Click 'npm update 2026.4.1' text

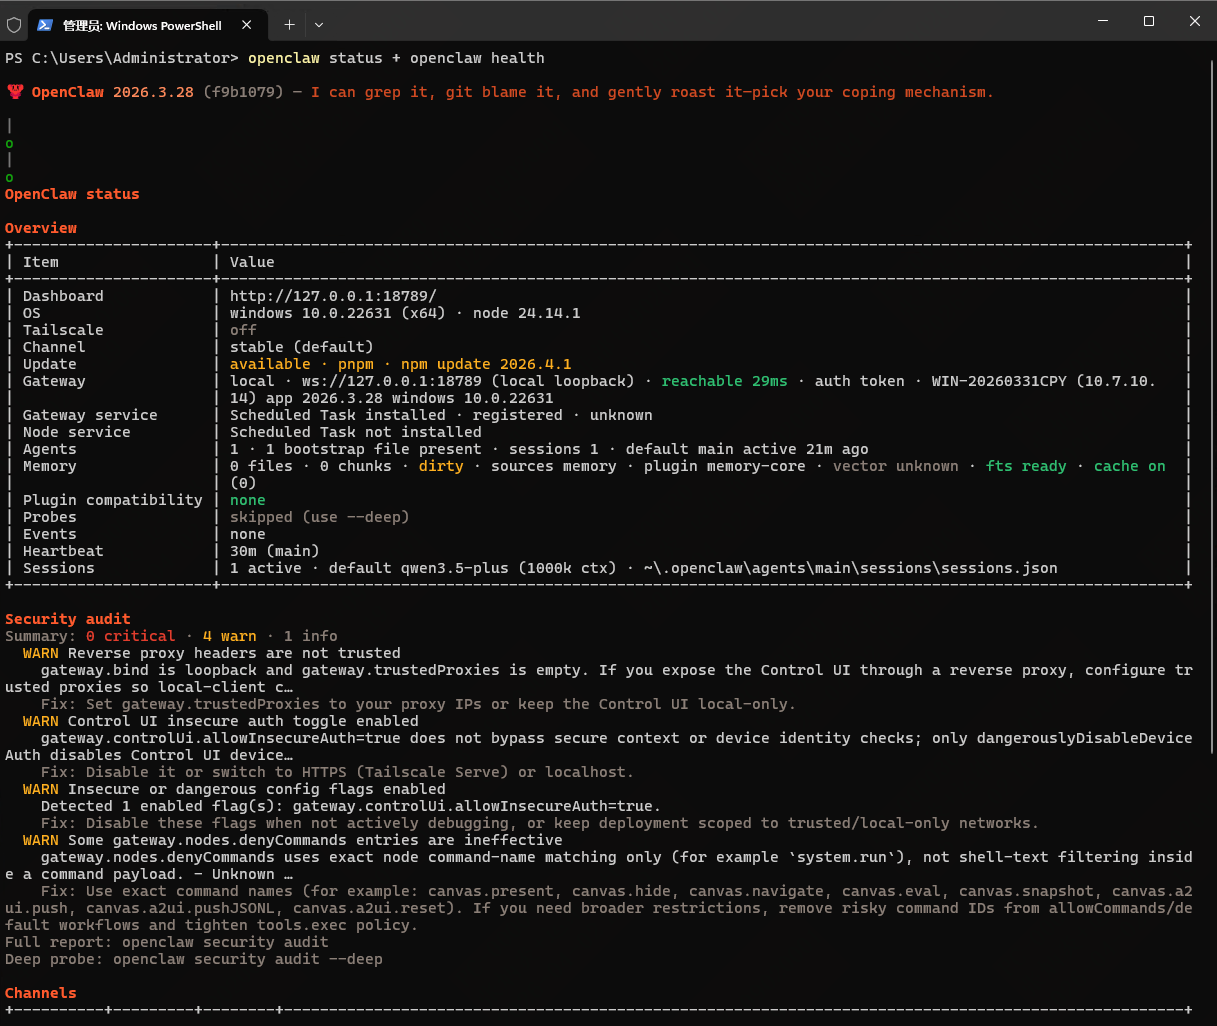click(486, 364)
